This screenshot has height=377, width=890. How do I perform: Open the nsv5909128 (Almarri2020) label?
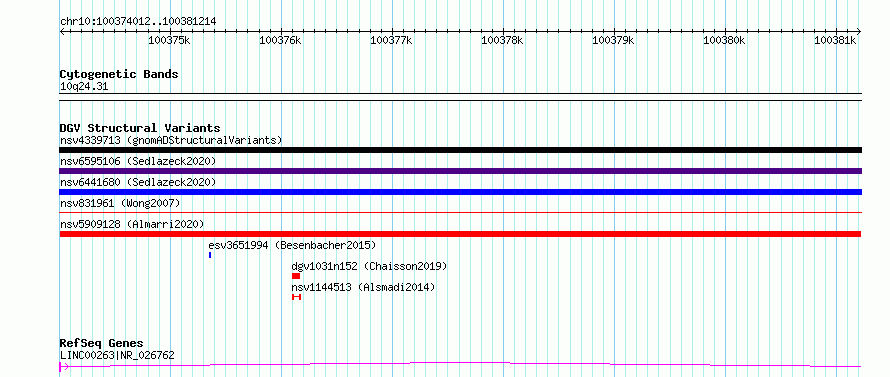point(132,224)
